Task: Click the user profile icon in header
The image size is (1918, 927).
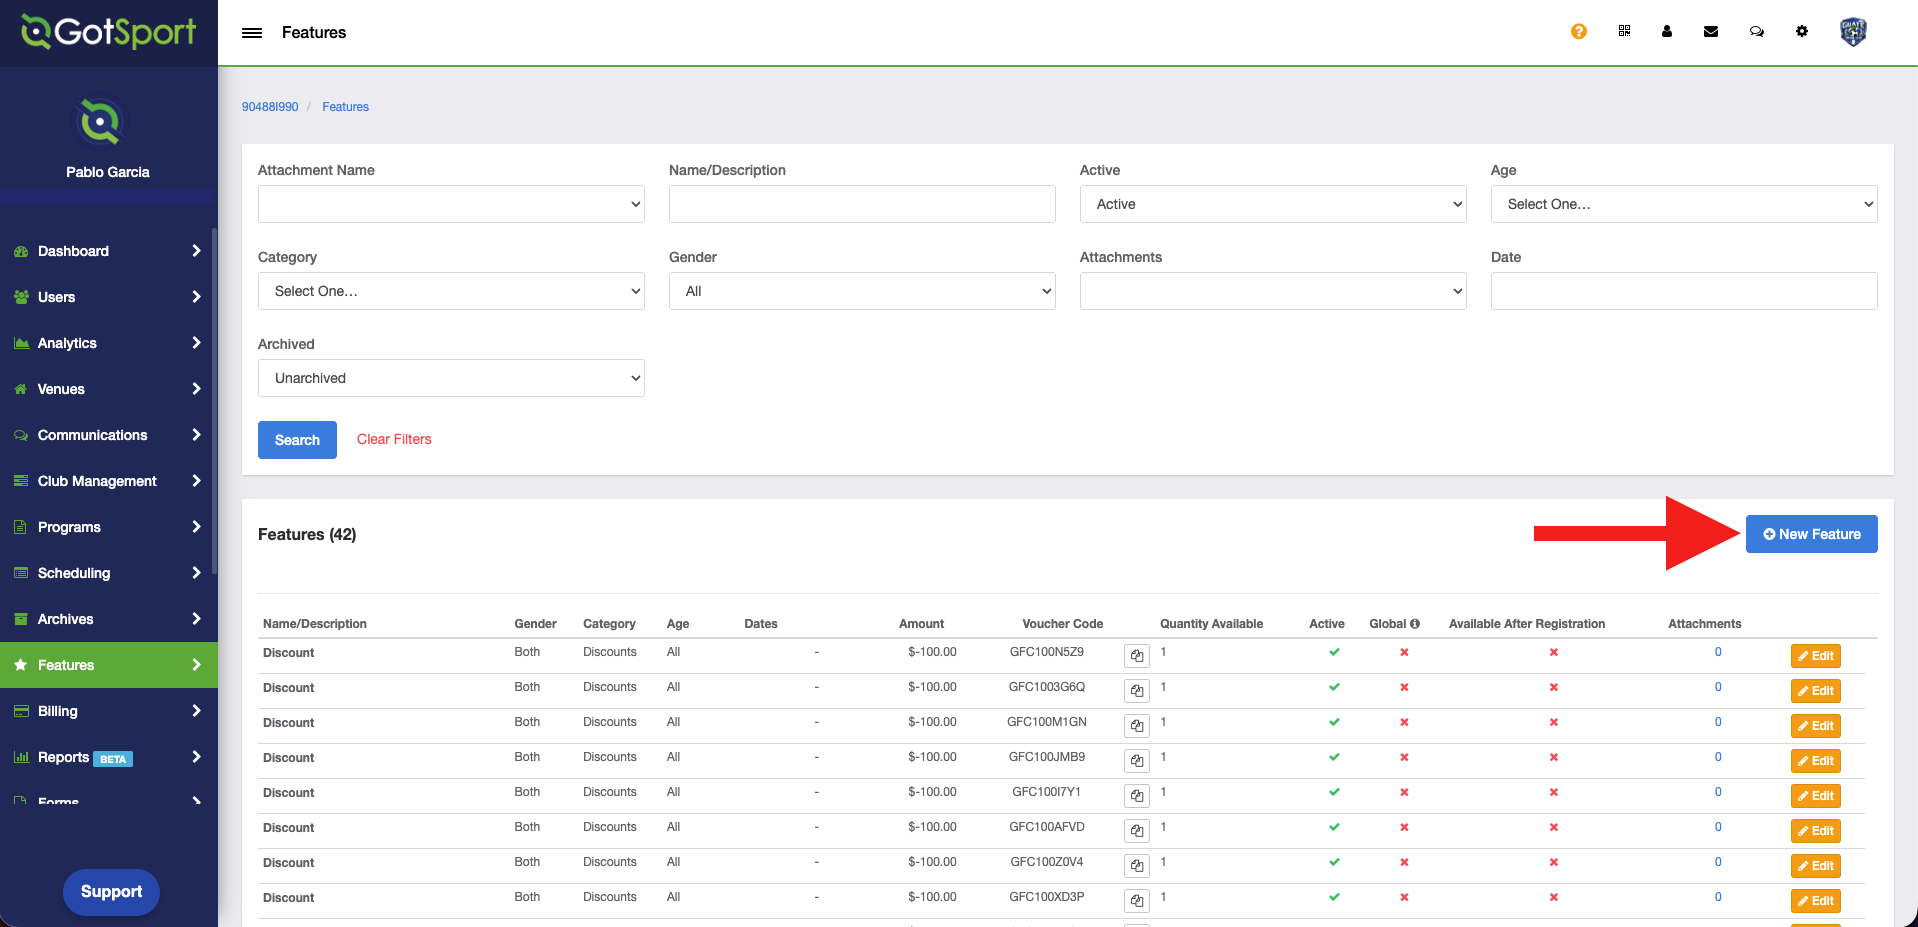Action: (x=1667, y=32)
